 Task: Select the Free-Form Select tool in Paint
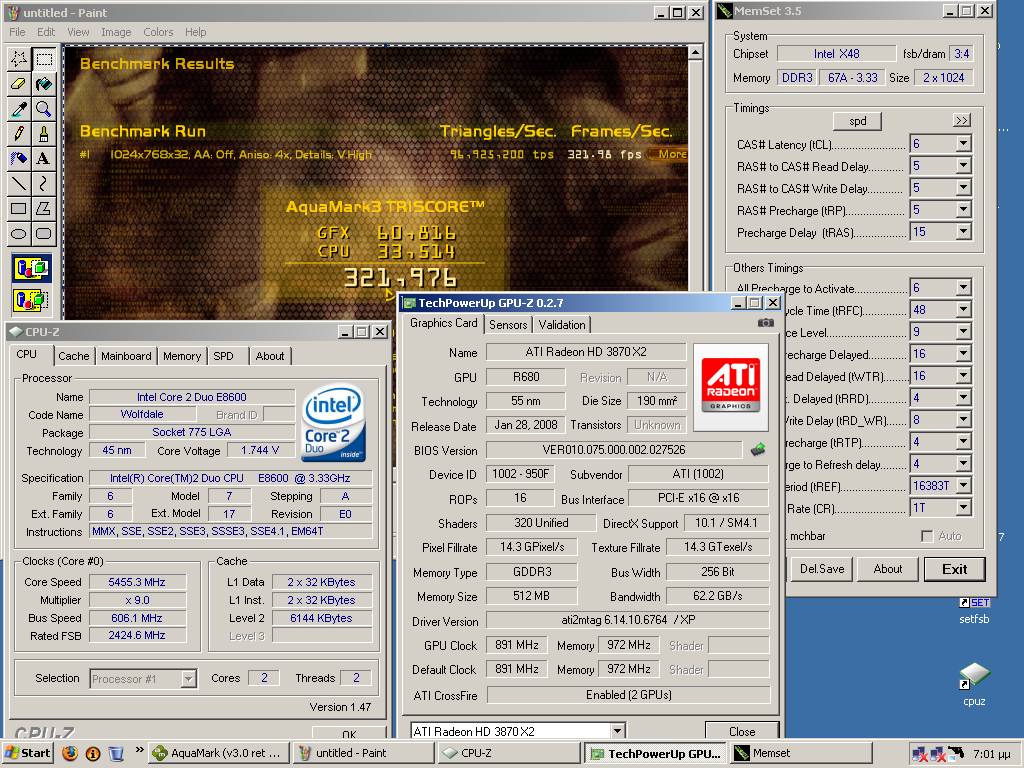(x=19, y=59)
